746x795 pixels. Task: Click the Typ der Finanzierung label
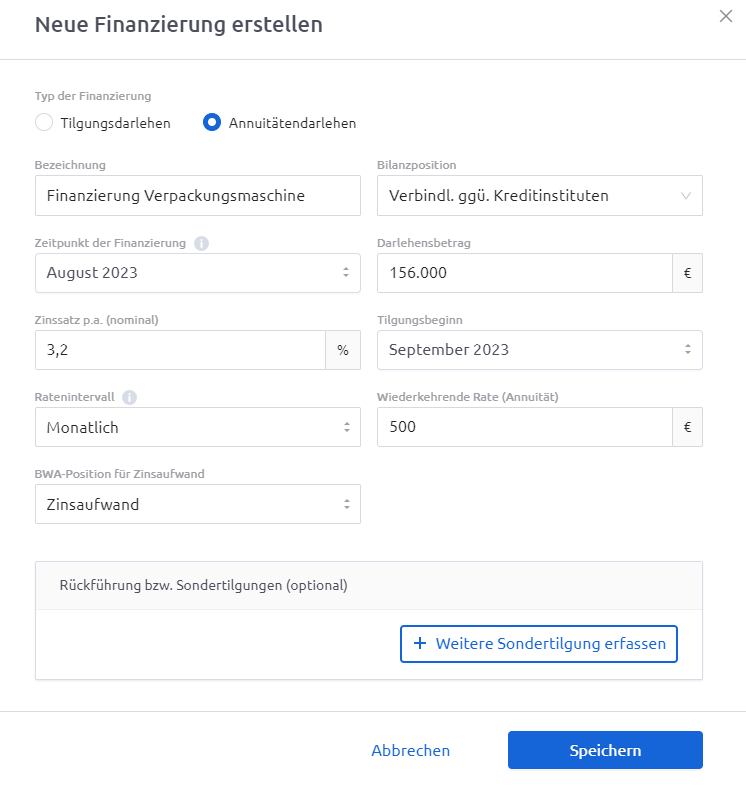pyautogui.click(x=93, y=96)
